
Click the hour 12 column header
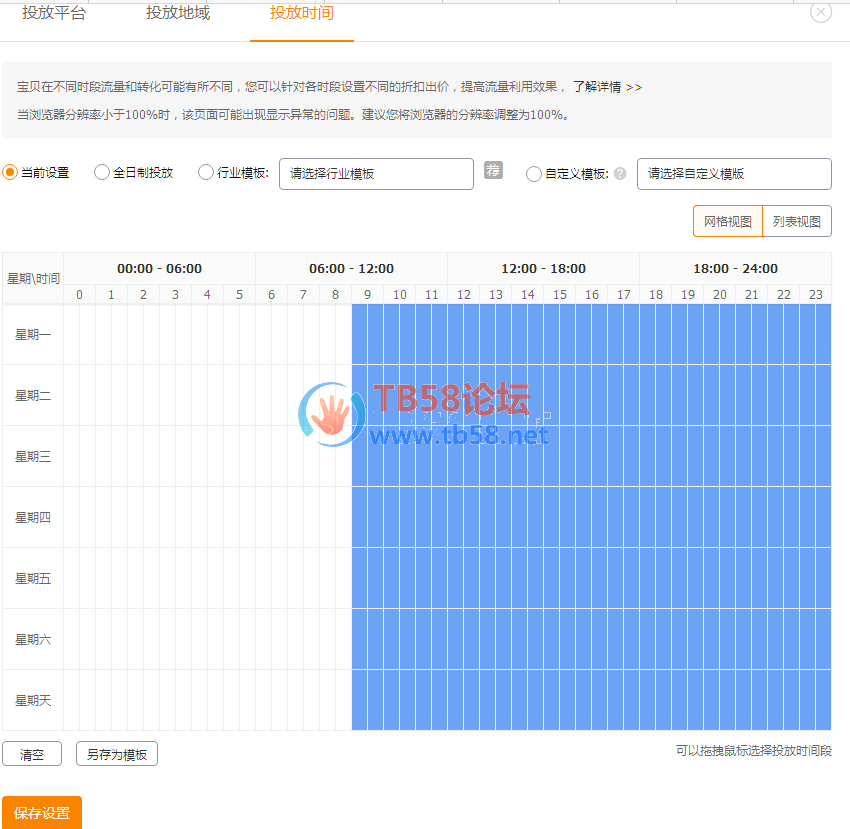click(463, 294)
